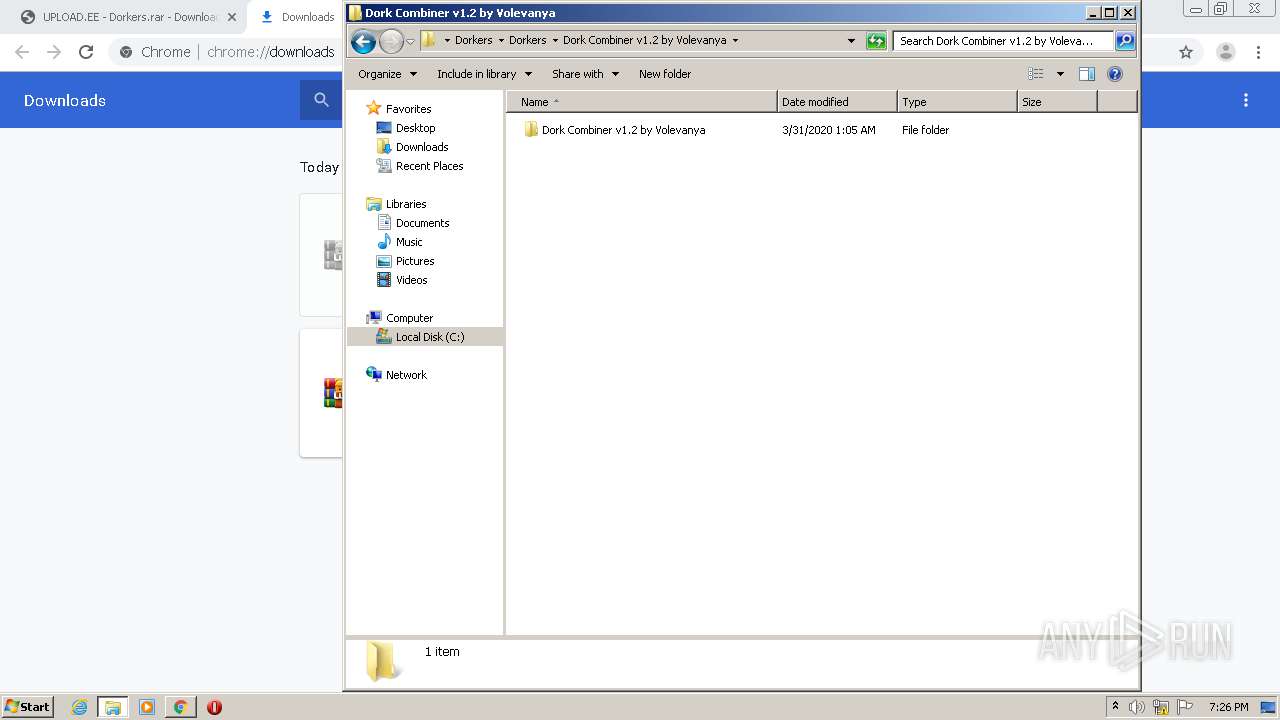Click the 7:26 PM system clock

(1228, 707)
